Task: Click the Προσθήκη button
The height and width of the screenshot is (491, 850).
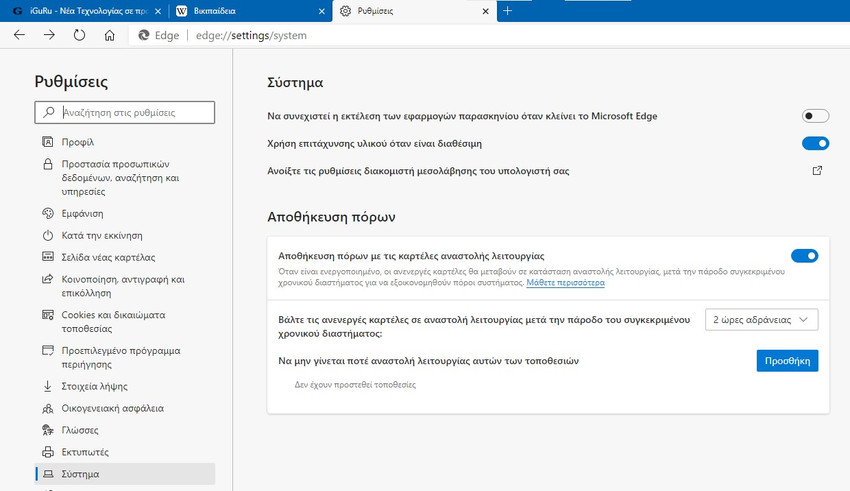Action: 787,361
